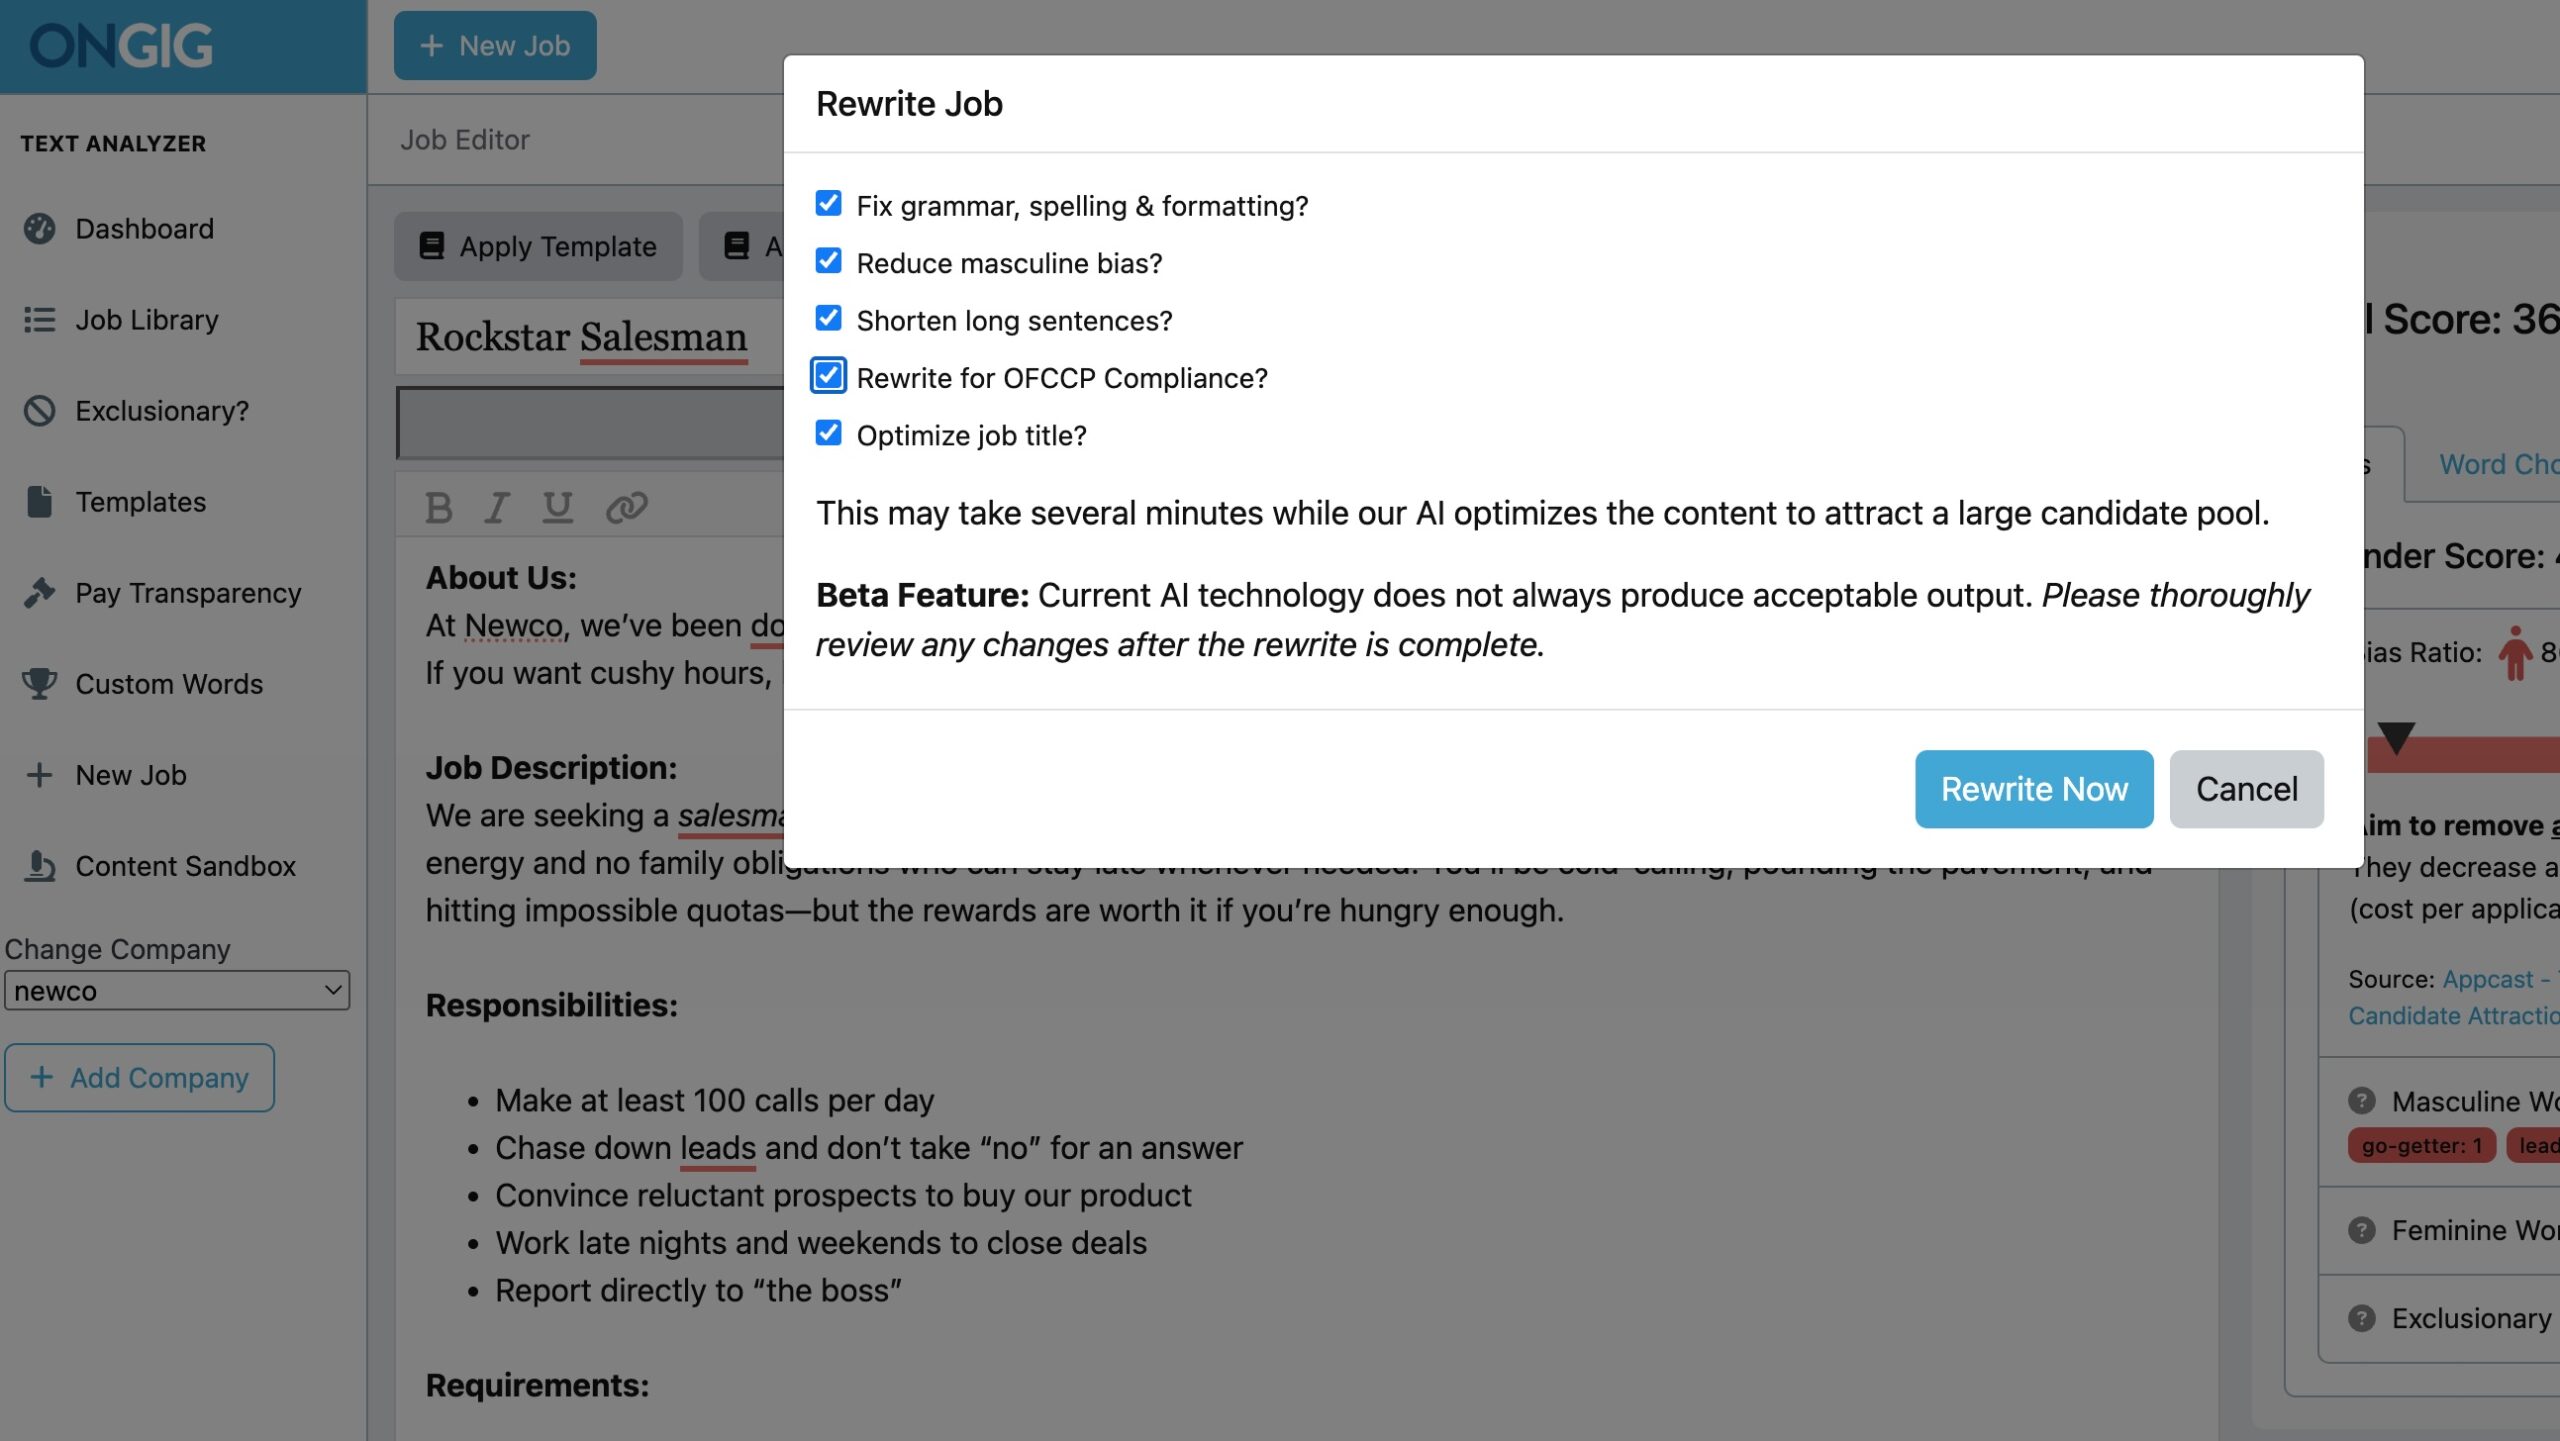This screenshot has width=2560, height=1441.
Task: Uncheck Fix grammar, spelling & formatting
Action: pos(828,204)
